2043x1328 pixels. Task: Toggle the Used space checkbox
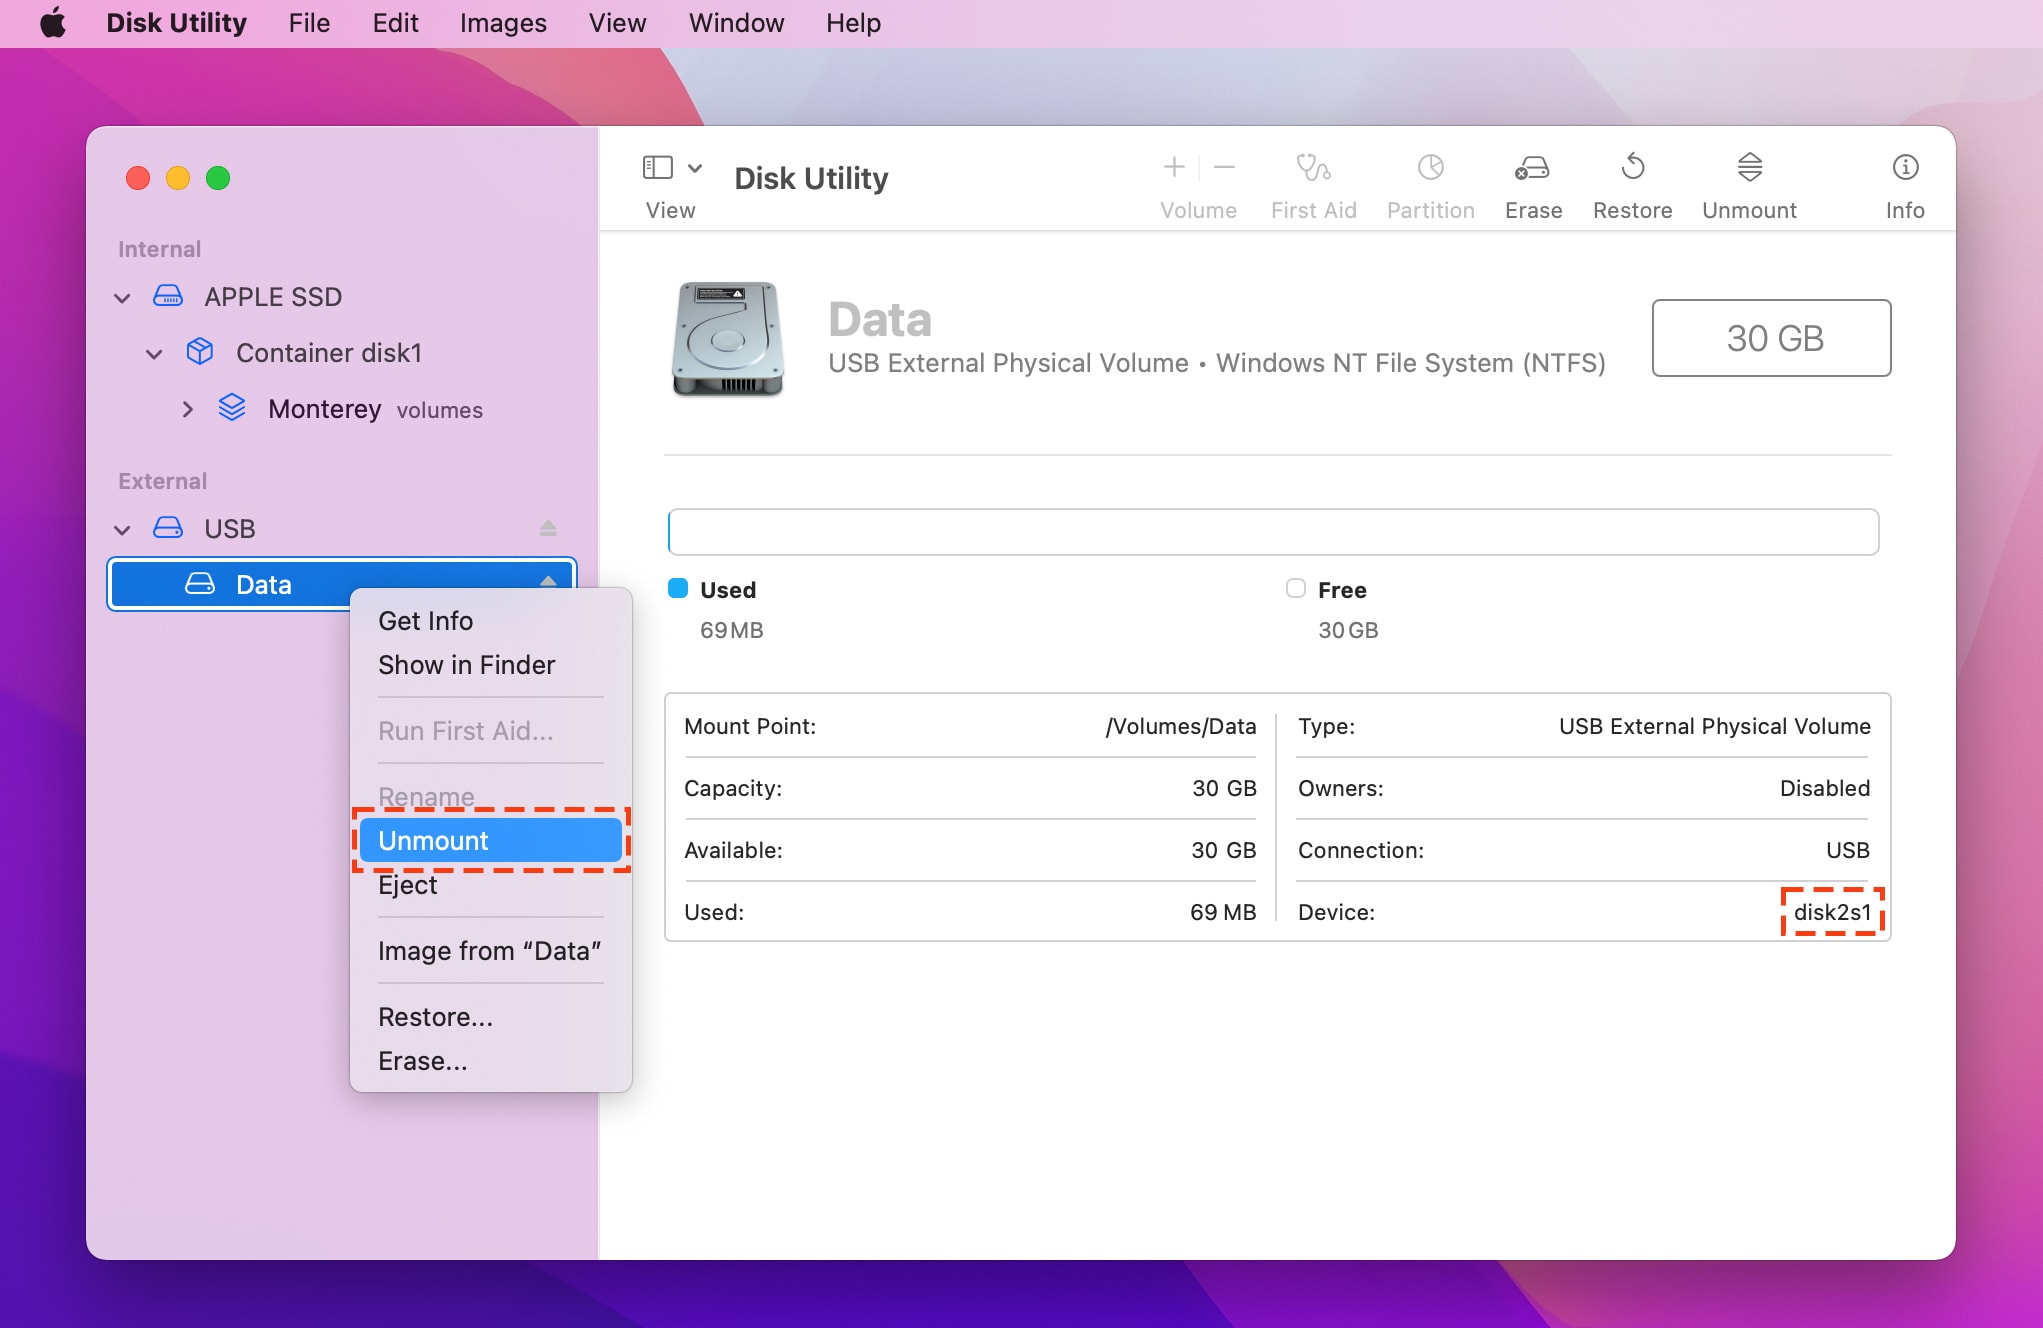(678, 589)
